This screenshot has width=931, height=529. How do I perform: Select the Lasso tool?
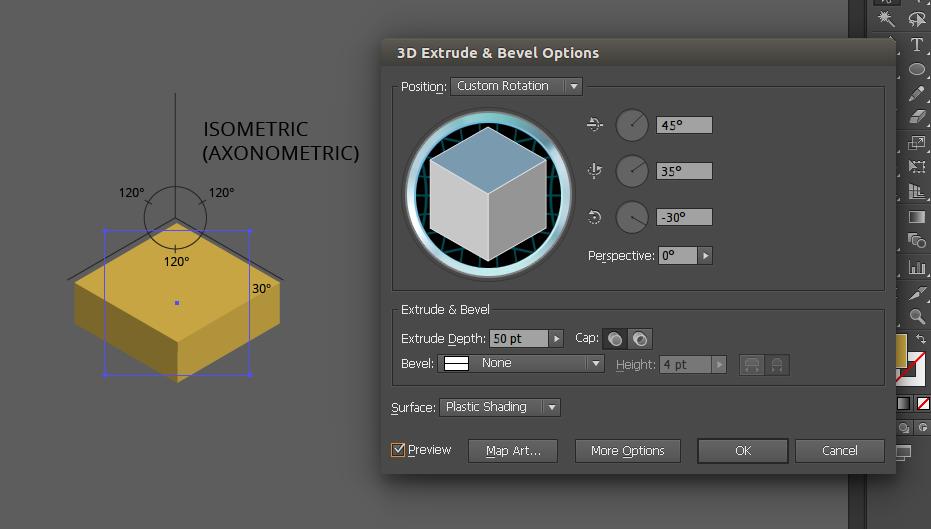coord(917,18)
